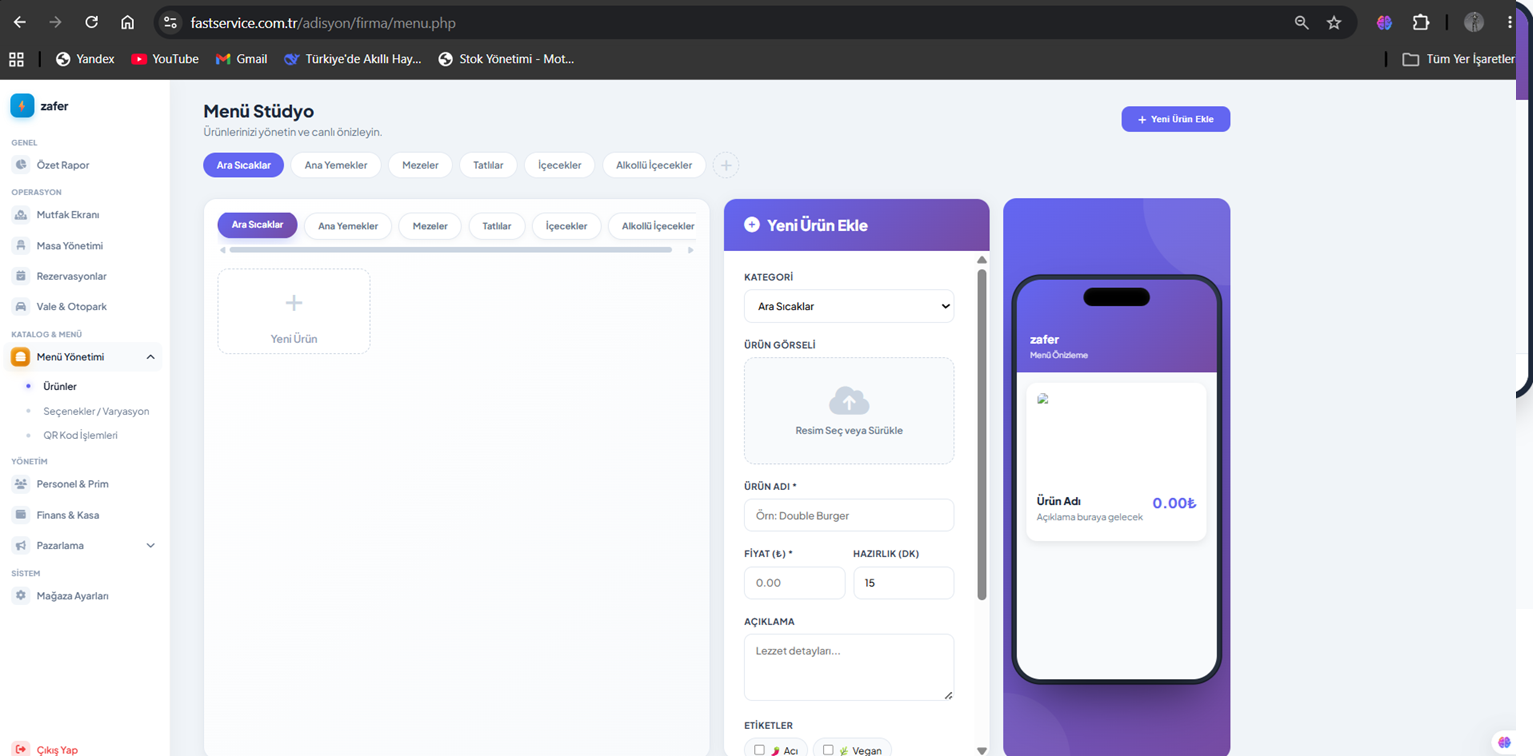Click the form panel vertical scrollbar
Viewport: 1533px width, 756px height.
click(x=982, y=434)
